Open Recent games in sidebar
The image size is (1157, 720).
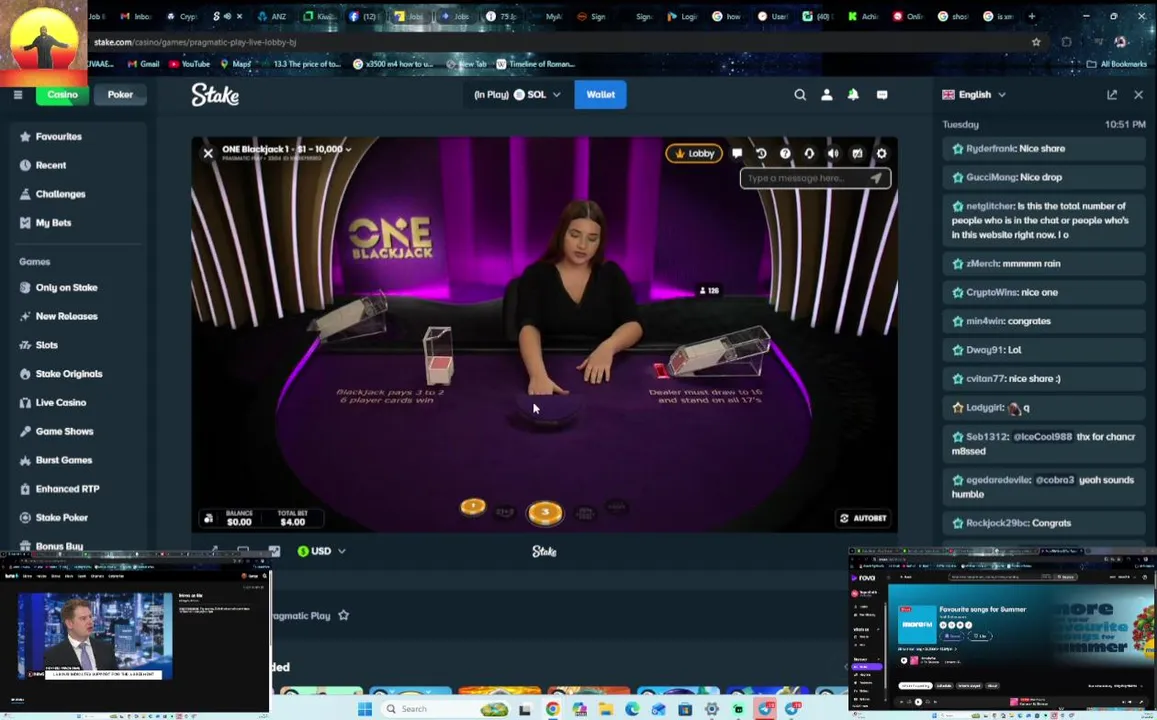(43, 165)
